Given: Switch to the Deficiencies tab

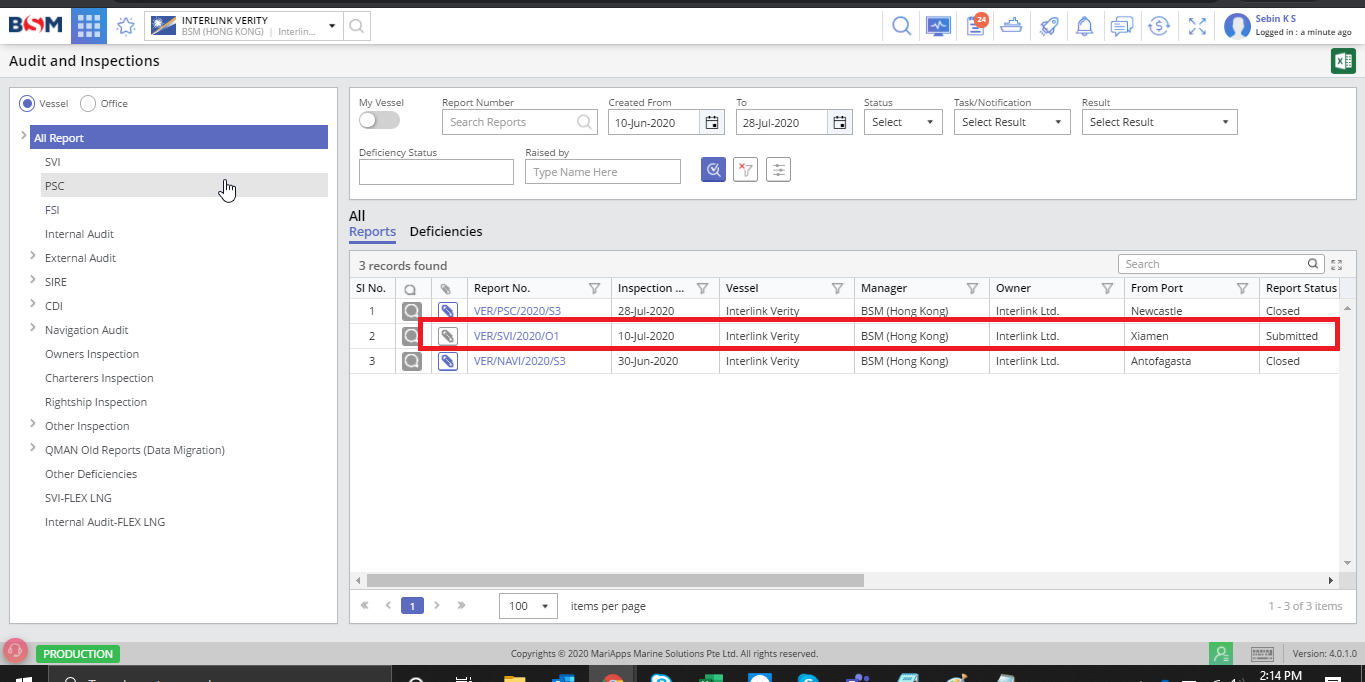Looking at the screenshot, I should [446, 231].
